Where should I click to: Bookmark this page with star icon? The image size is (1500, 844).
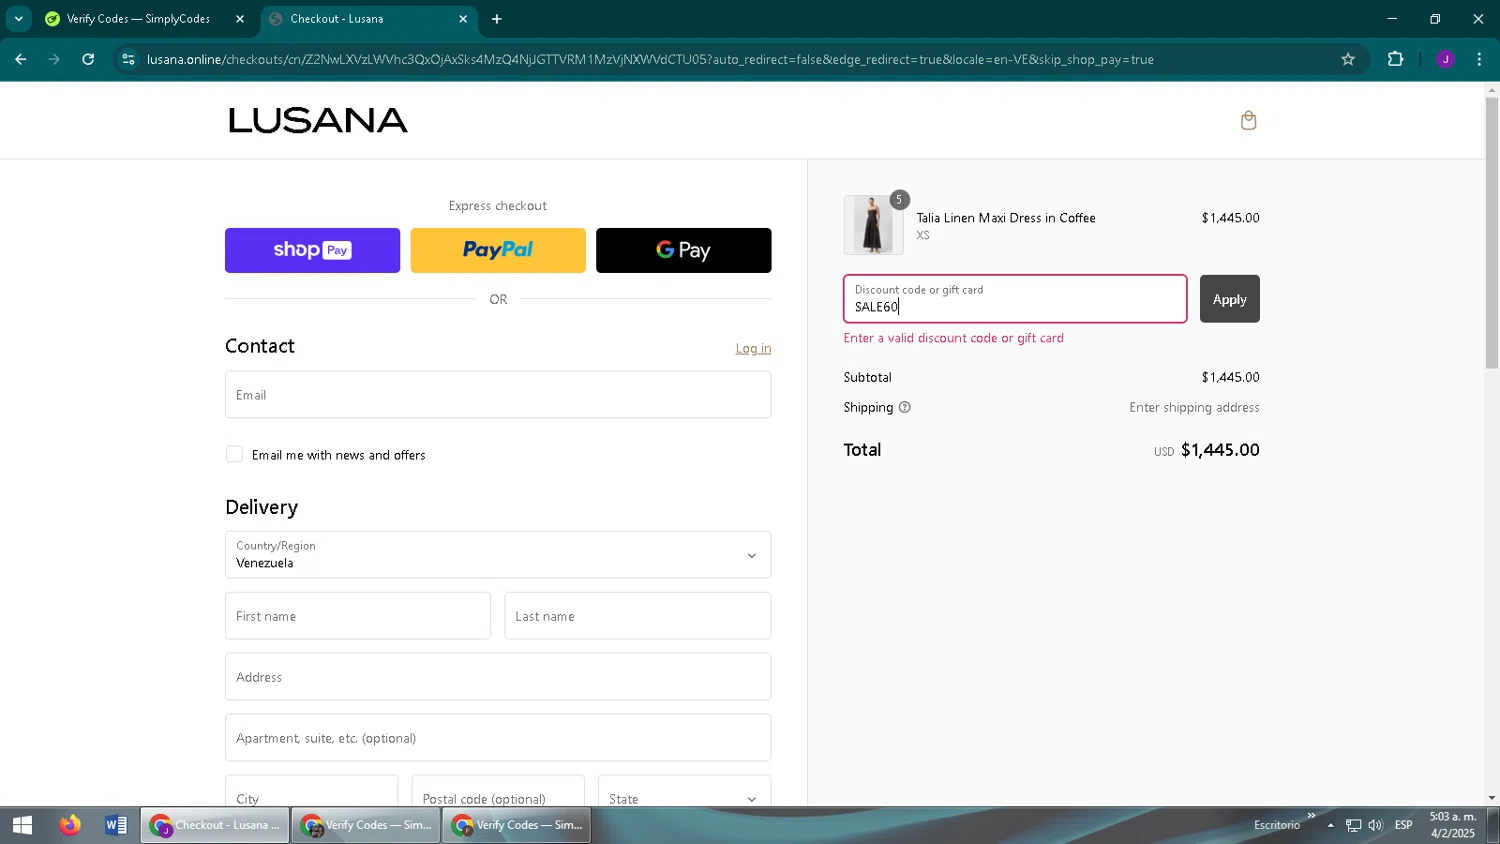1348,59
